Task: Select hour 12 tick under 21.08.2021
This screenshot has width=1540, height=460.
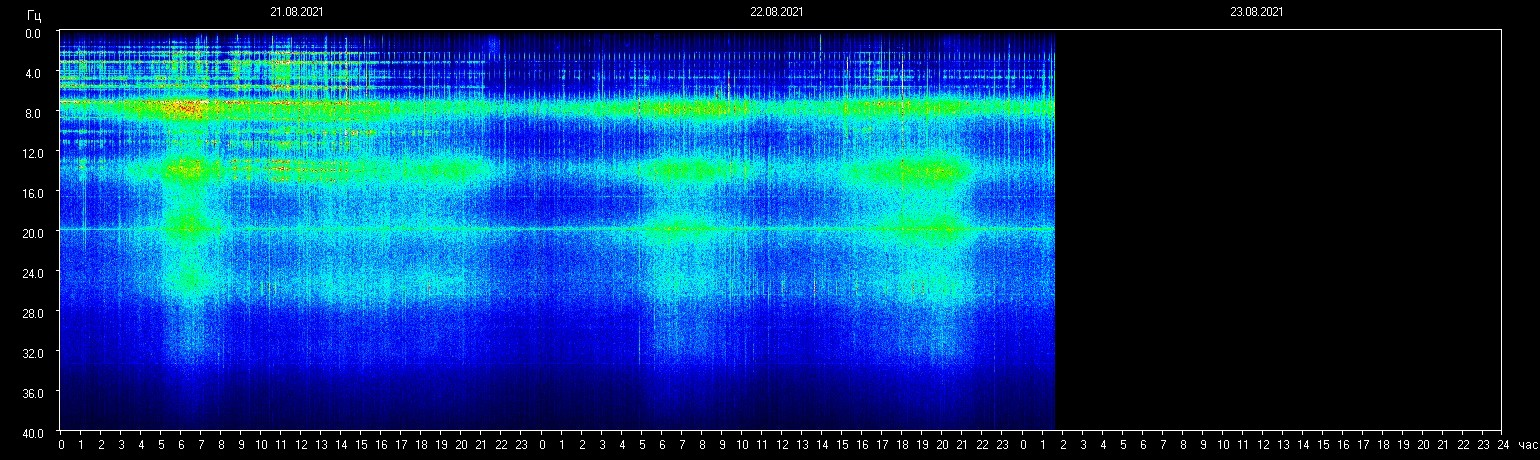Action: [x=301, y=445]
